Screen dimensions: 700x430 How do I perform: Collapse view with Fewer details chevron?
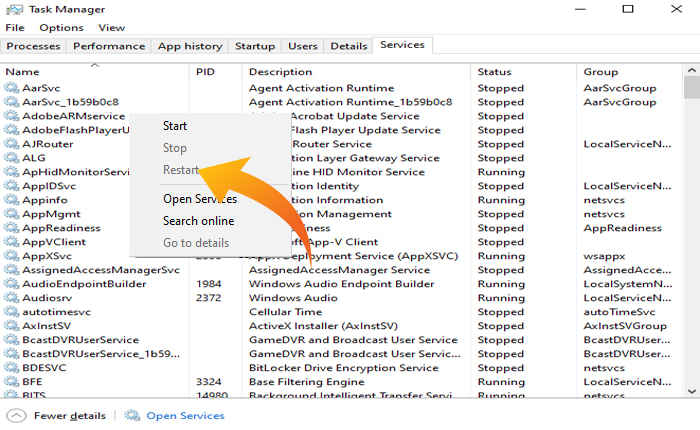[x=16, y=416]
